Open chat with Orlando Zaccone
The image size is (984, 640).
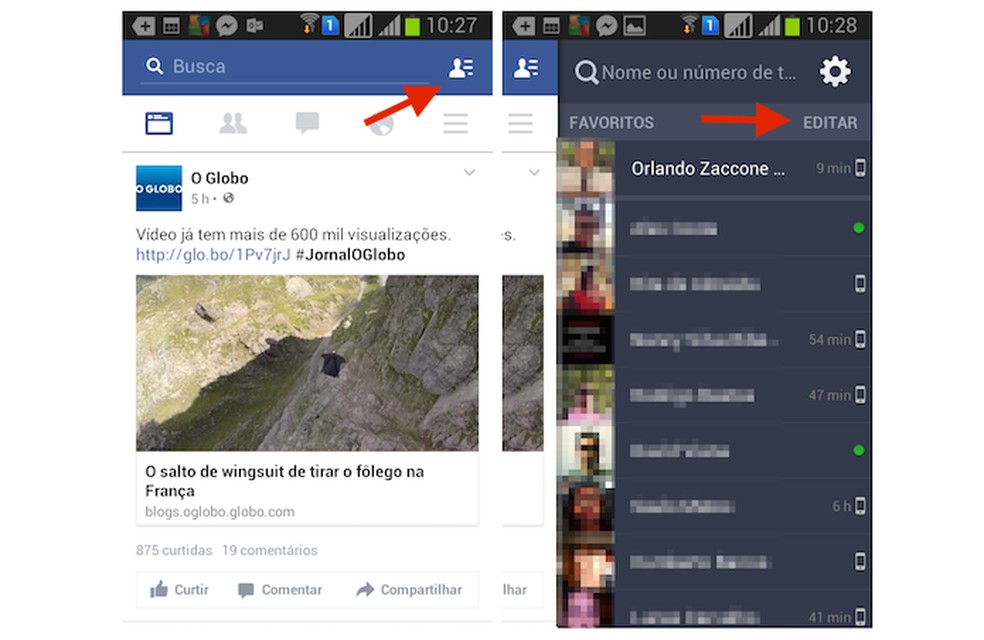pyautogui.click(x=714, y=168)
